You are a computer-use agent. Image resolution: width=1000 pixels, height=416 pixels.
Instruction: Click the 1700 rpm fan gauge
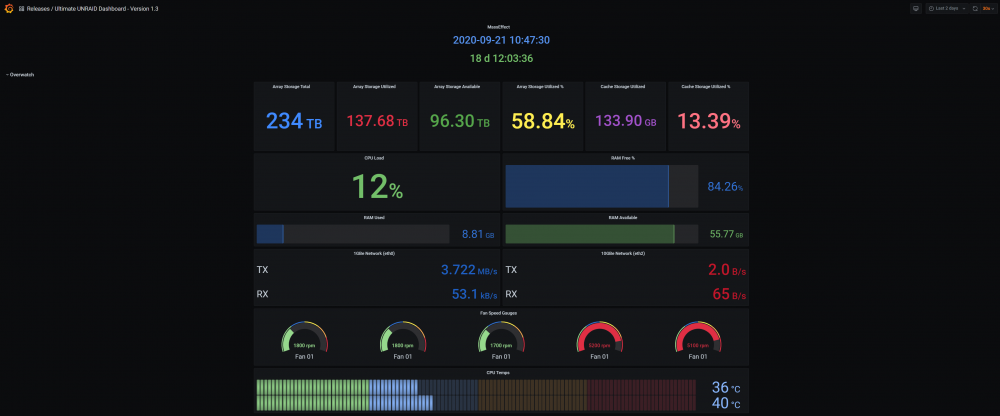[501, 338]
